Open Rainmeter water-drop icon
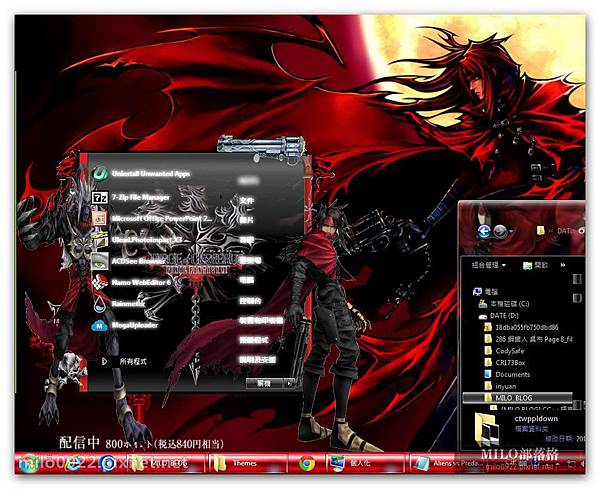 (100, 304)
